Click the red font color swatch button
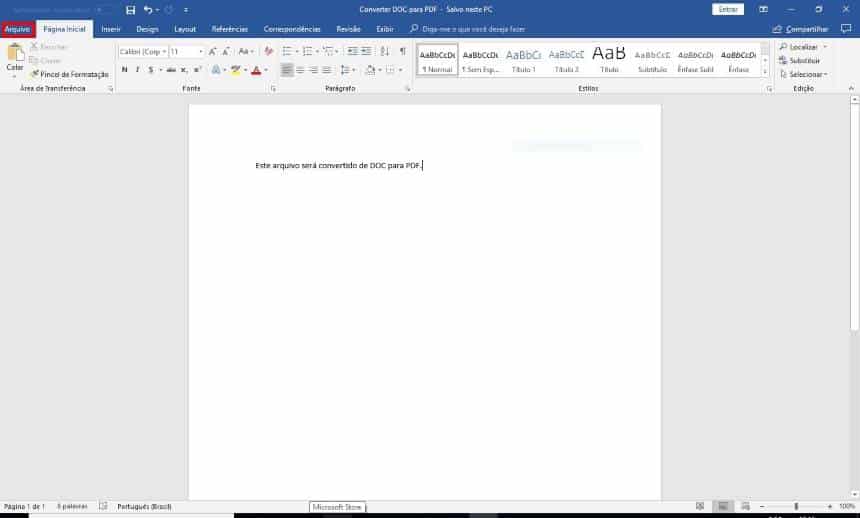This screenshot has height=518, width=860. tap(256, 70)
